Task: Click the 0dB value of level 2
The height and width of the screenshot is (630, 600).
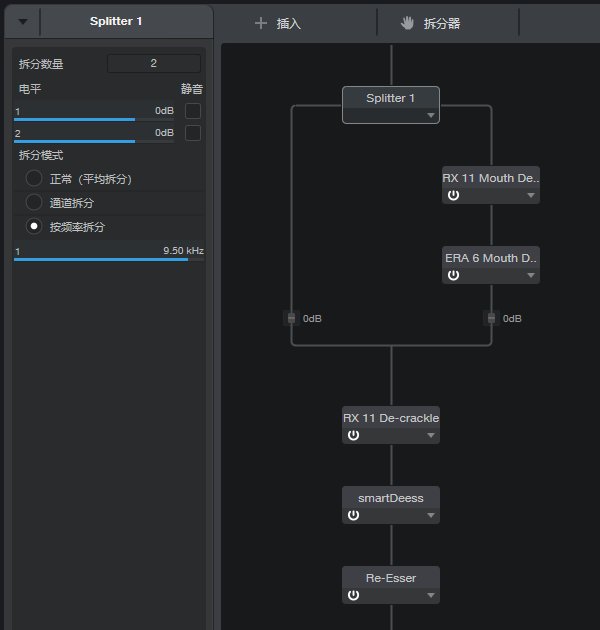Action: tap(164, 133)
